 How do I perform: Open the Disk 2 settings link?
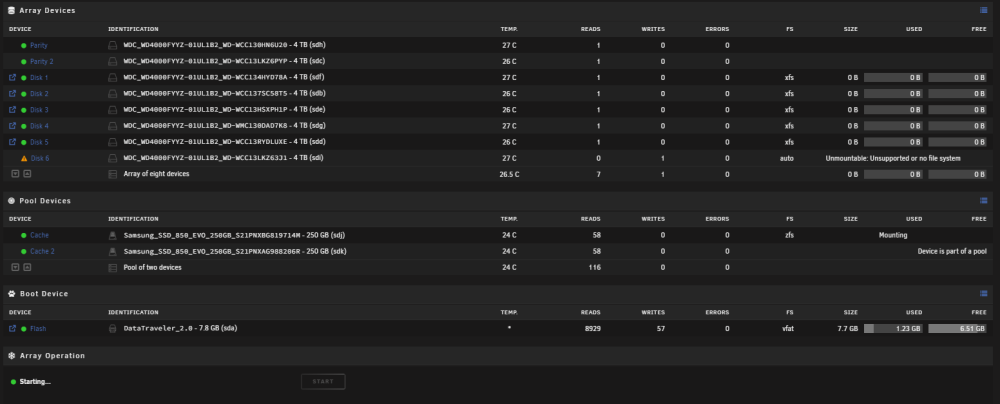[39, 93]
